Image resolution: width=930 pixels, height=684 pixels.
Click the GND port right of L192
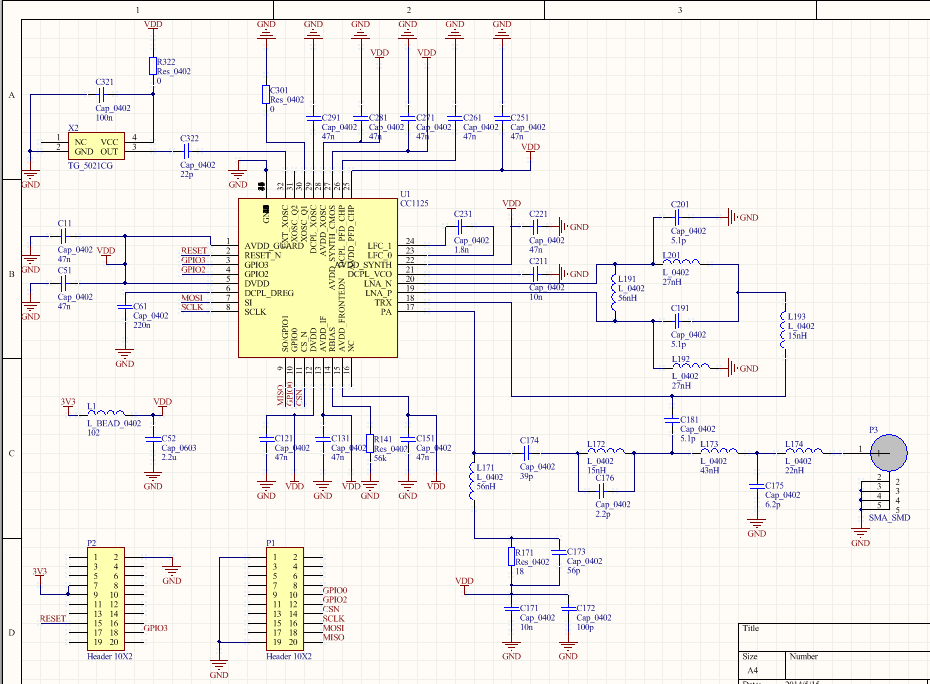[743, 368]
